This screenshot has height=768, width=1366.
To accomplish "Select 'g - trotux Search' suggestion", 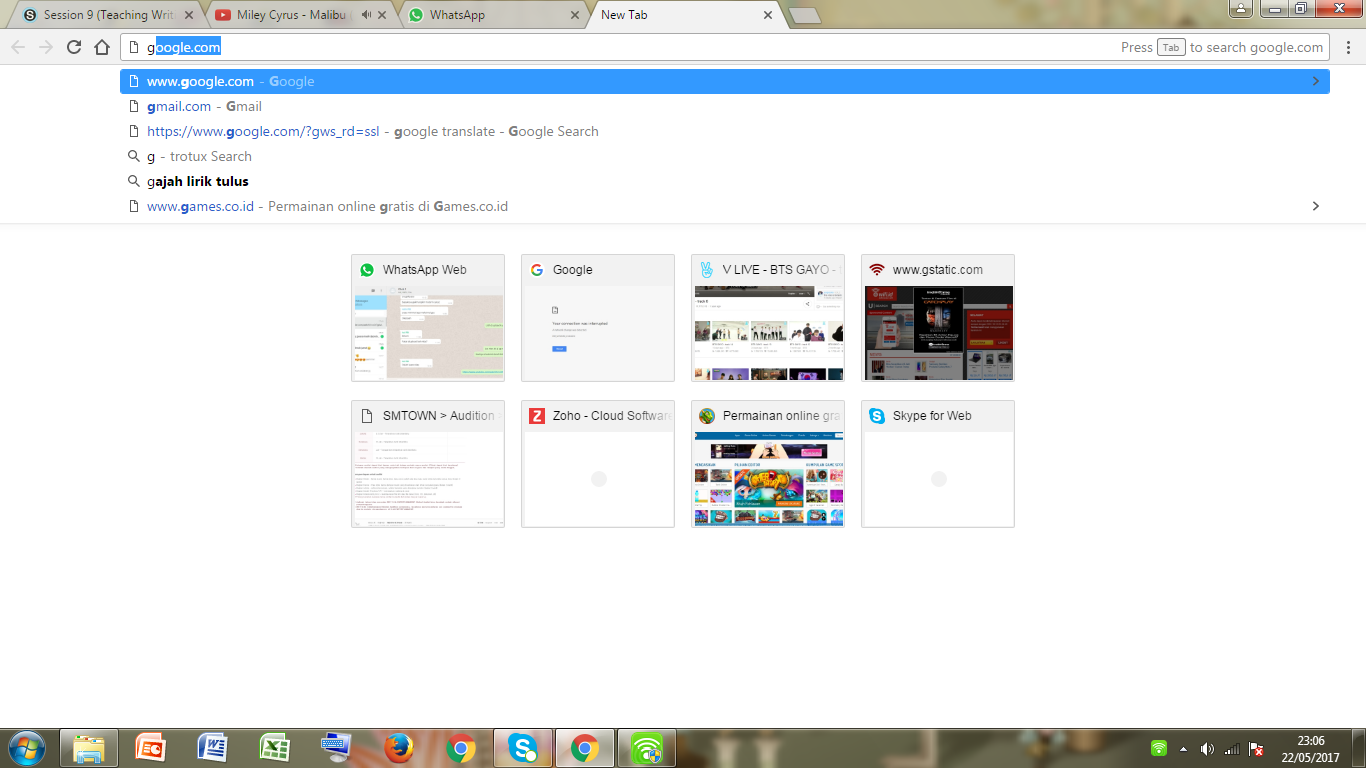I will [x=725, y=156].
